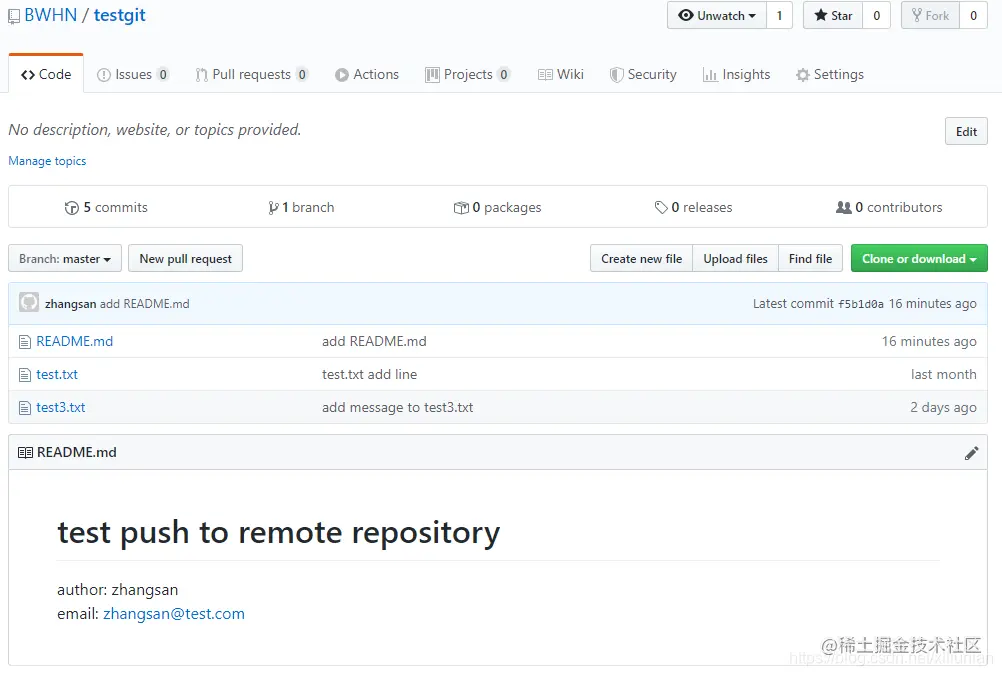
Task: Expand the Unwatch dropdown
Action: pyautogui.click(x=716, y=15)
